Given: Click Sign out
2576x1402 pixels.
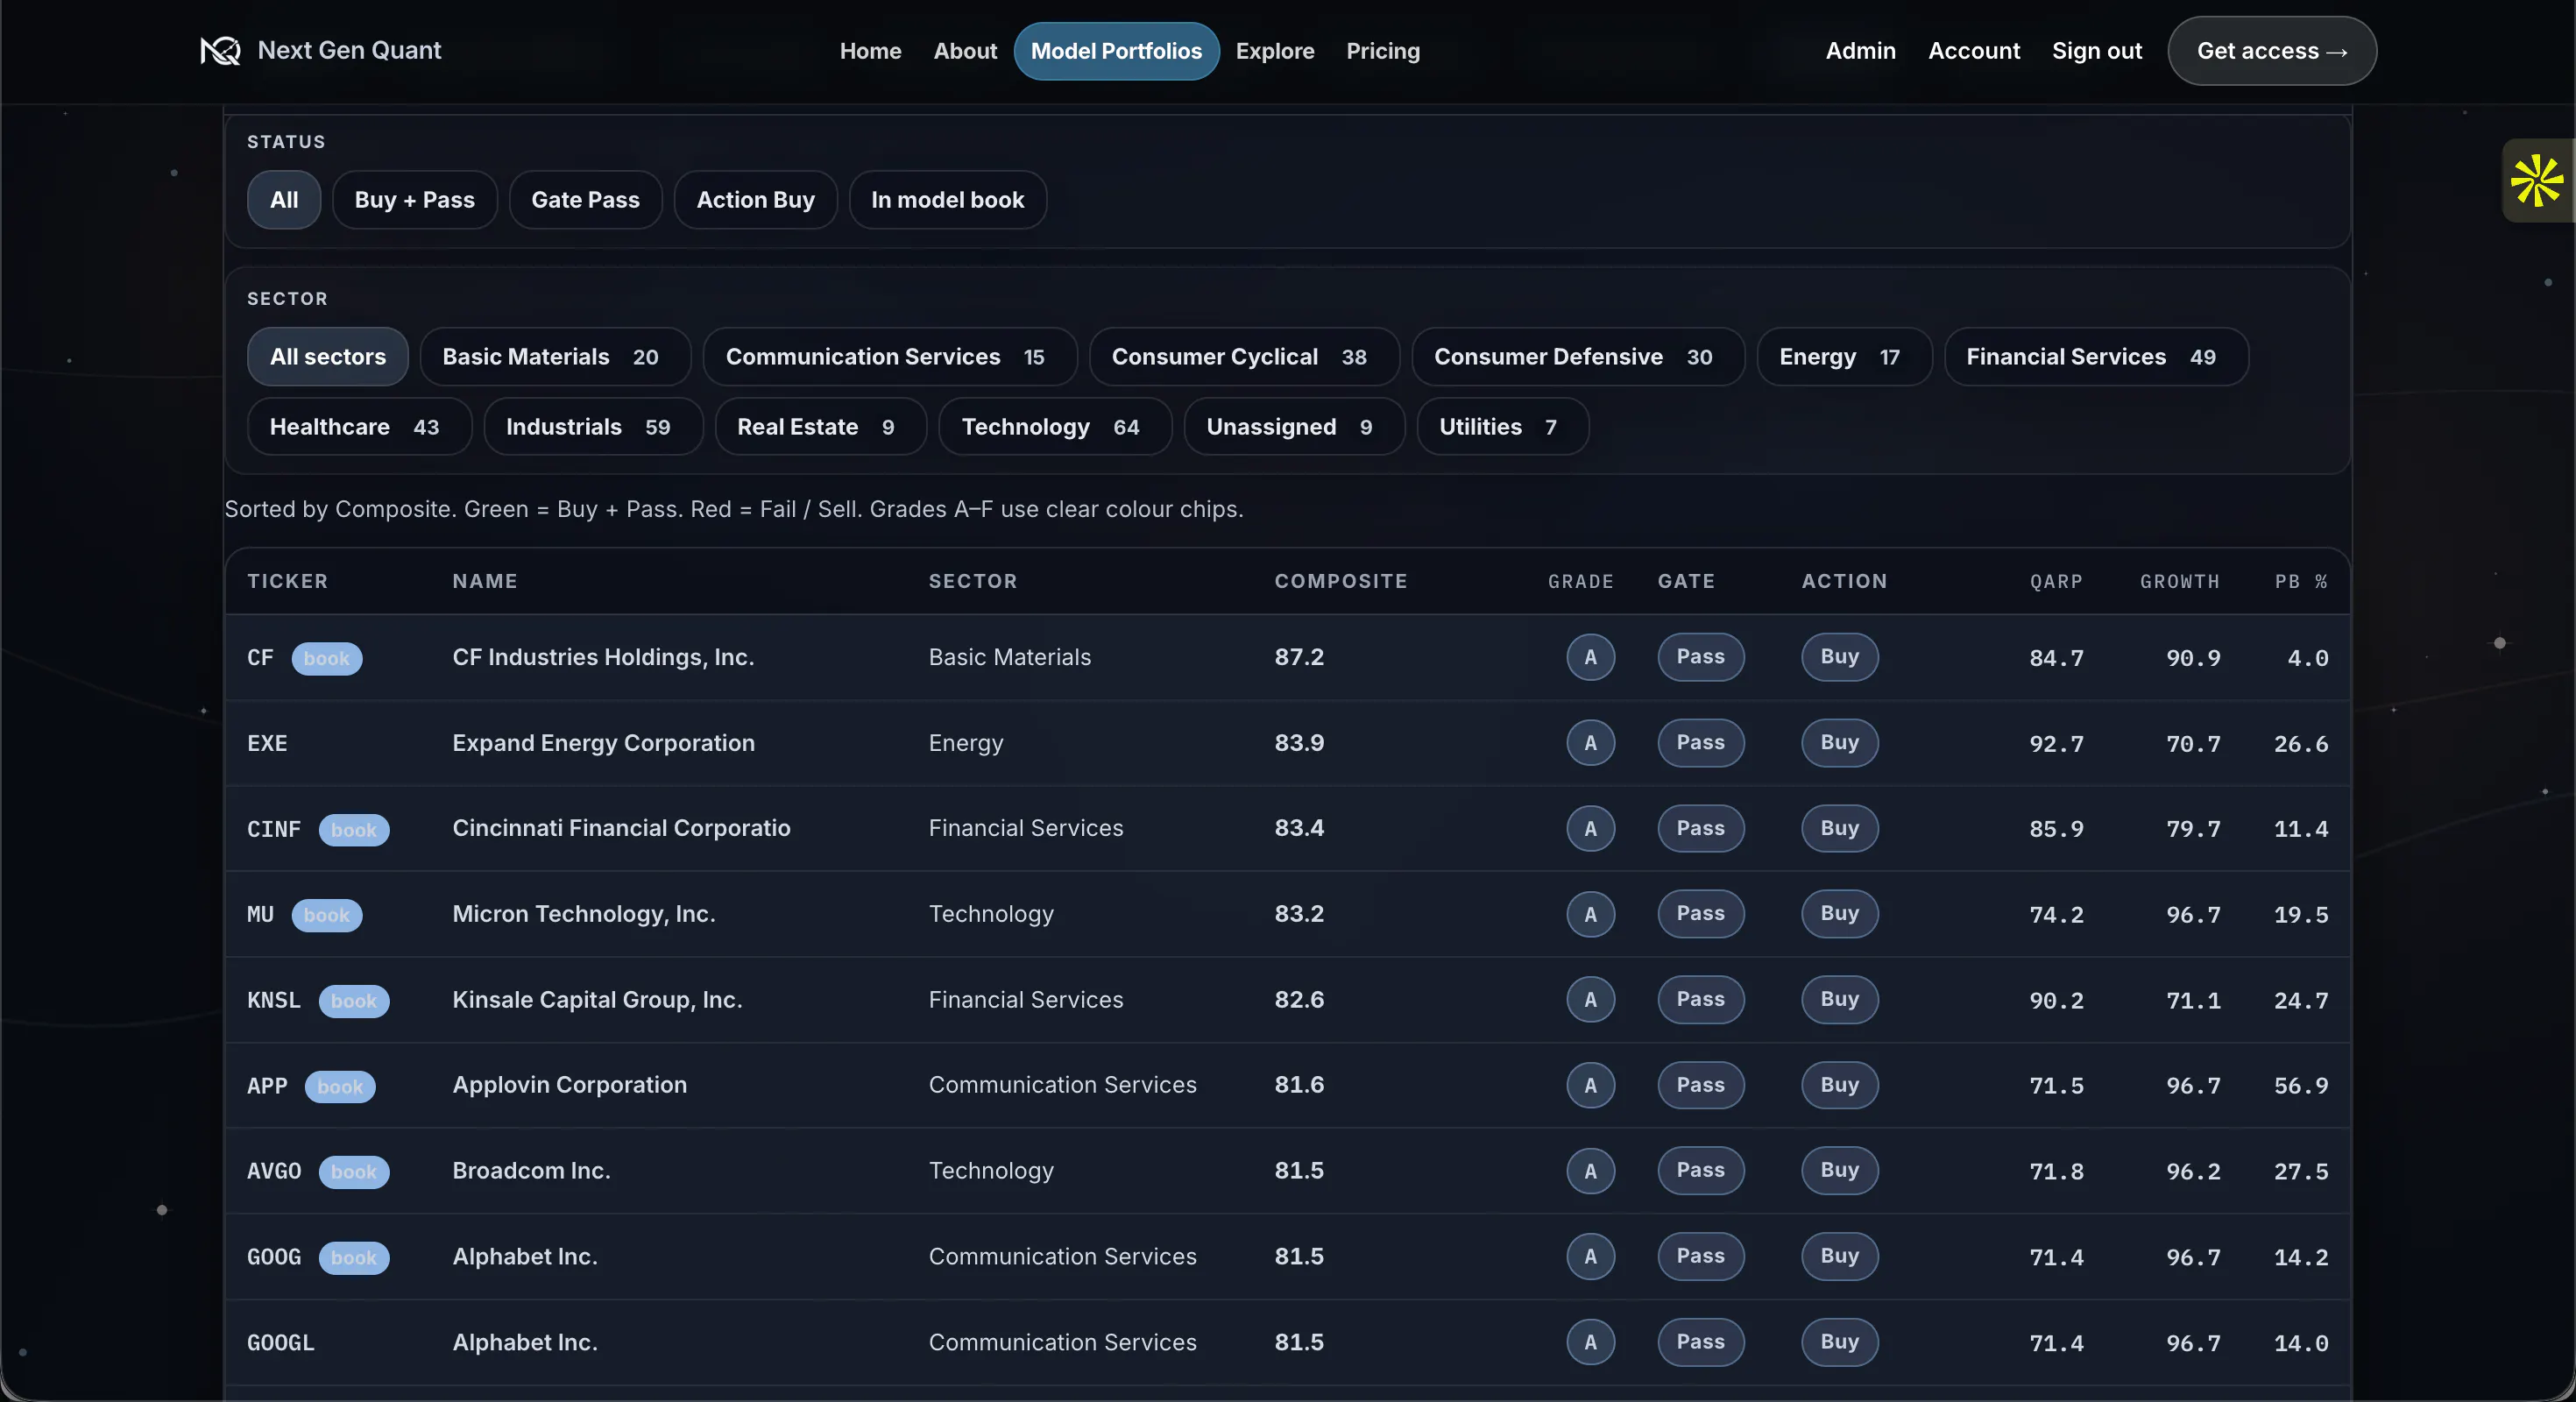Looking at the screenshot, I should click(2096, 51).
